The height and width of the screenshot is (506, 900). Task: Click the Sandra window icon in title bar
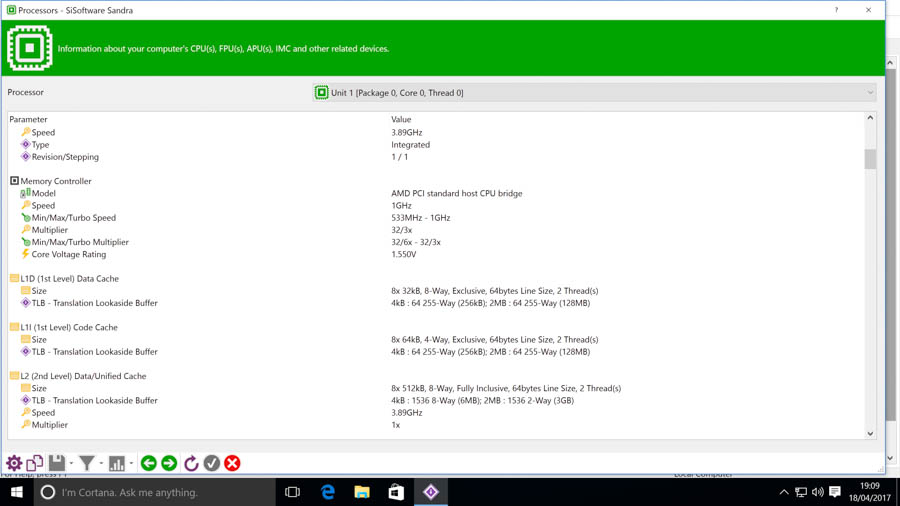pos(11,10)
